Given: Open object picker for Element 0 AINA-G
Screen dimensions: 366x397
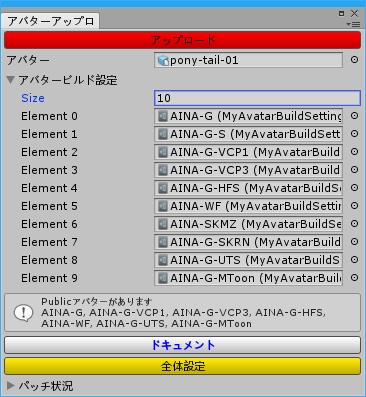Looking at the screenshot, I should coord(354,116).
